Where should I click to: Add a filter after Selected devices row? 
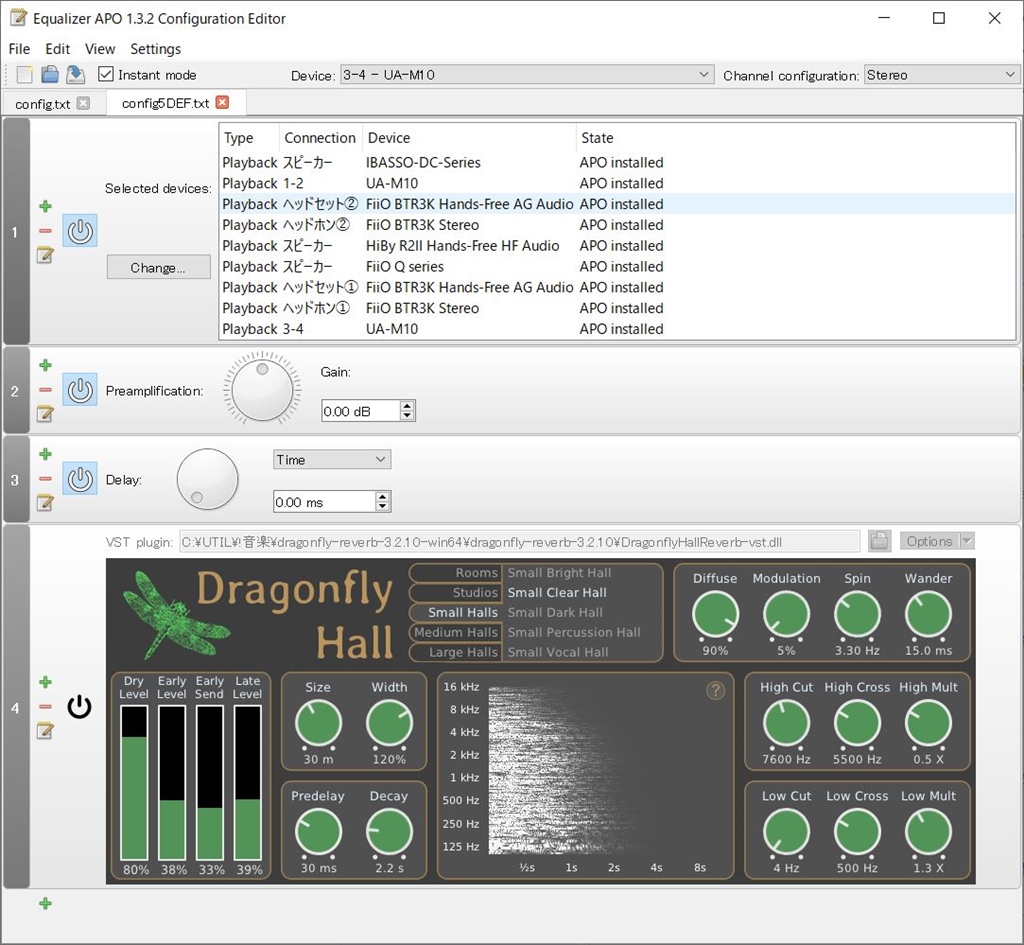tap(45, 206)
